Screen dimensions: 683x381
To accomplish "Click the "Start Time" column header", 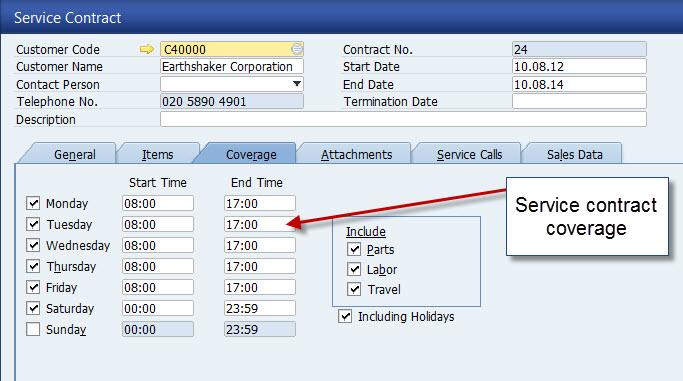I will (158, 182).
